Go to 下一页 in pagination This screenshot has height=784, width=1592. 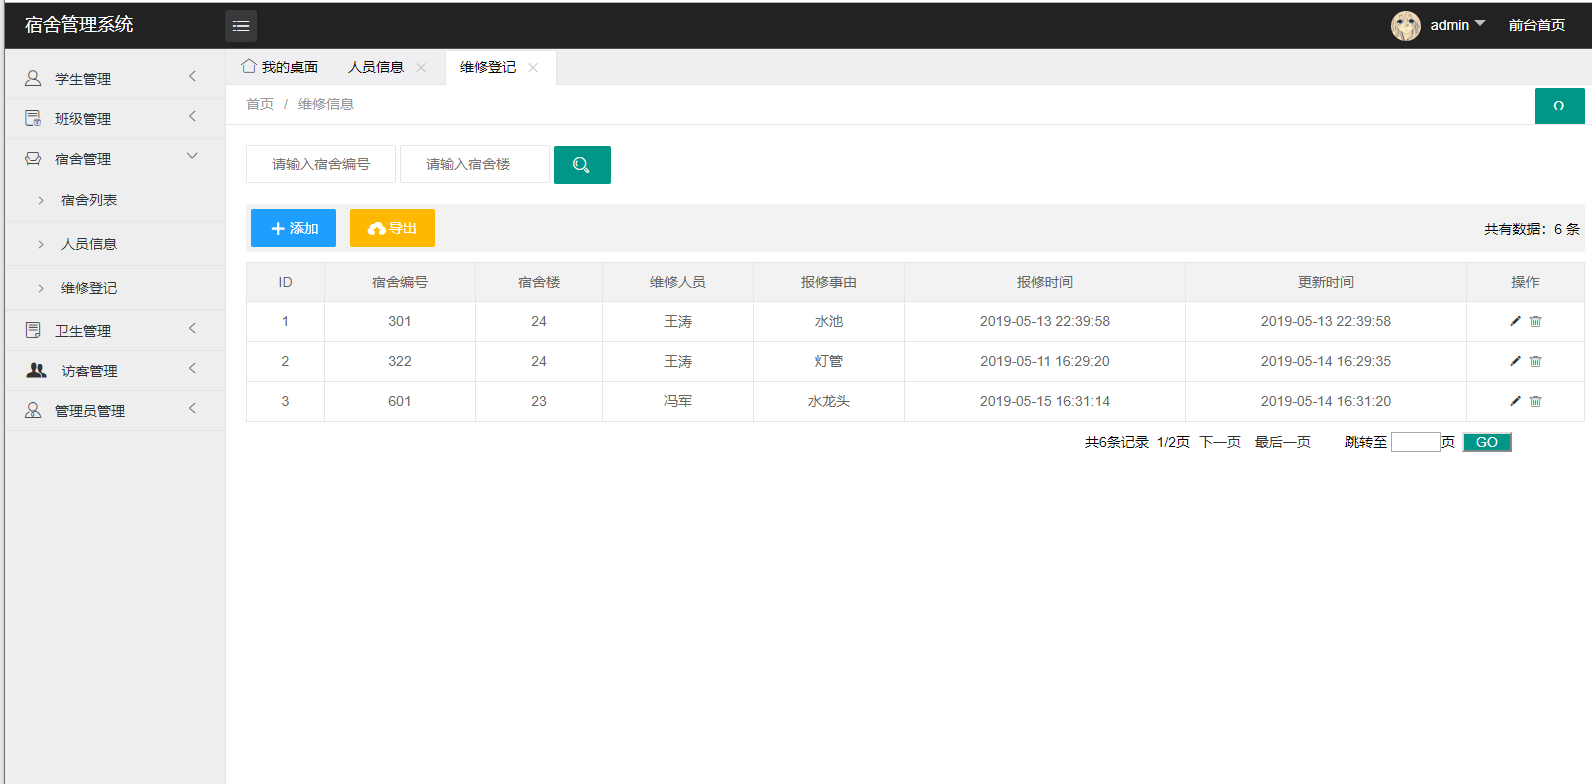tap(1219, 442)
